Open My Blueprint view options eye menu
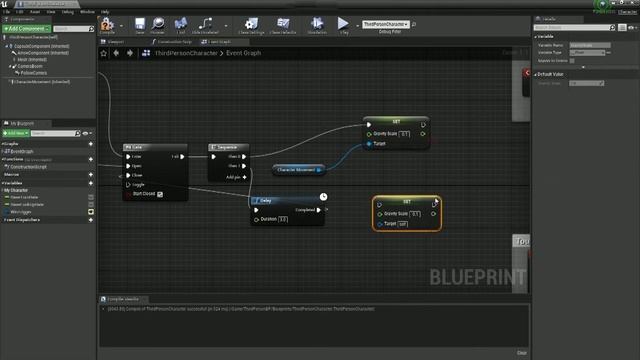 [x=87, y=133]
